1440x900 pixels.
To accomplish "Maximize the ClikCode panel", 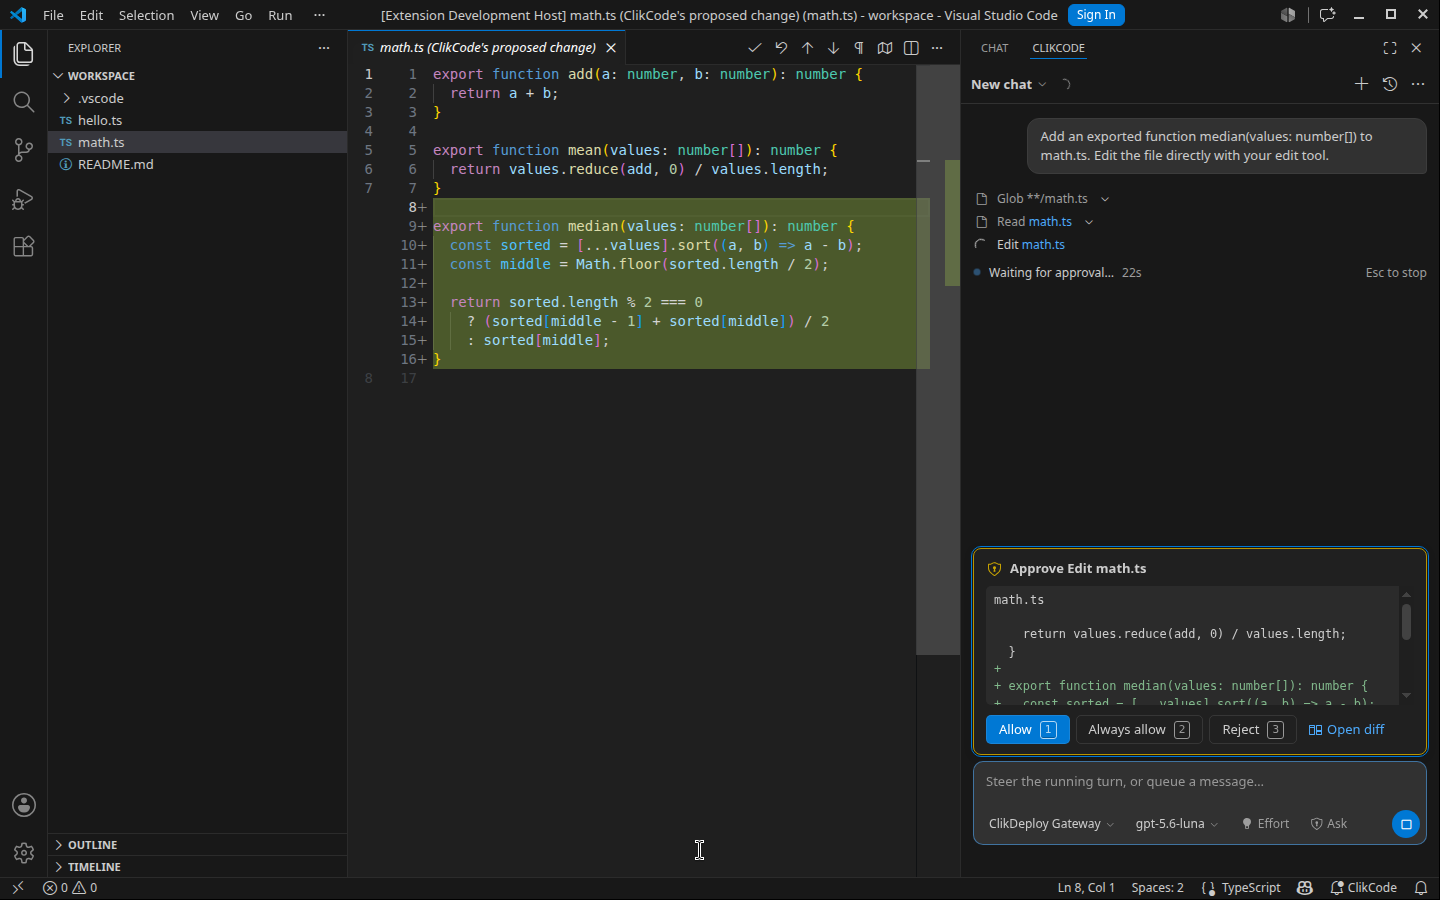I will tap(1390, 48).
